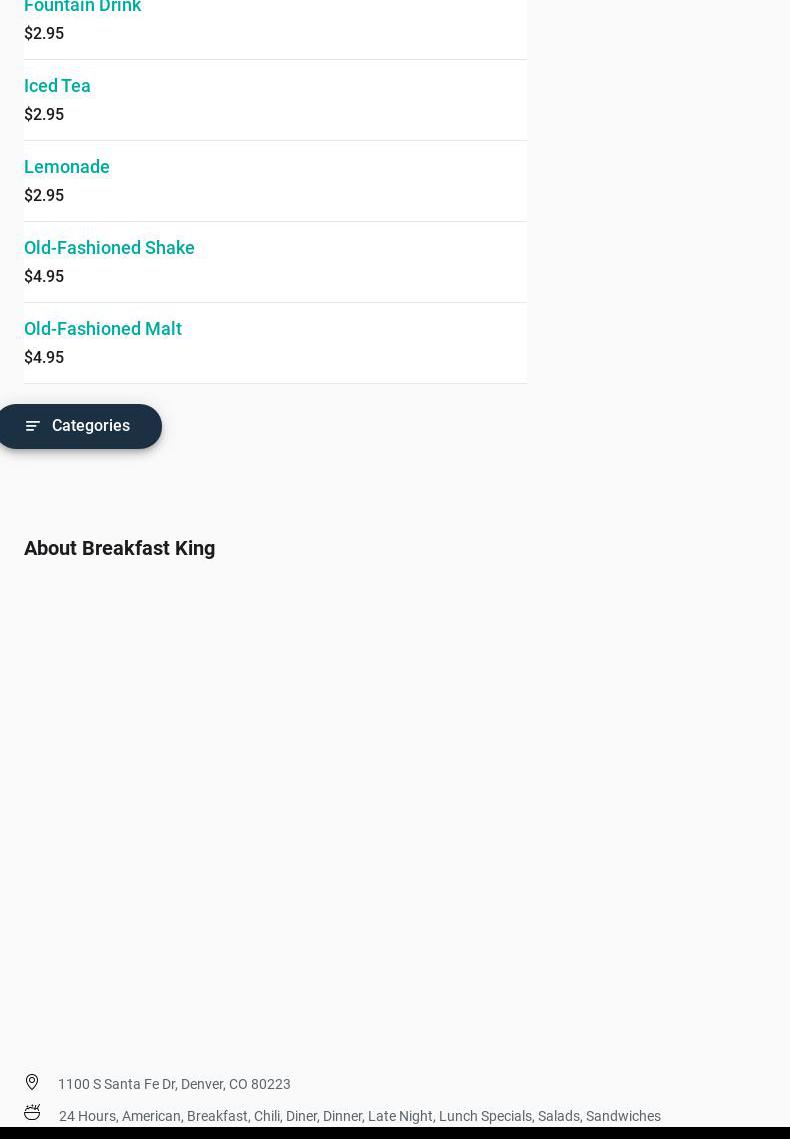Image resolution: width=790 pixels, height=1139 pixels.
Task: Click the Fountain Drink $2.95 price
Action: click(x=44, y=34)
